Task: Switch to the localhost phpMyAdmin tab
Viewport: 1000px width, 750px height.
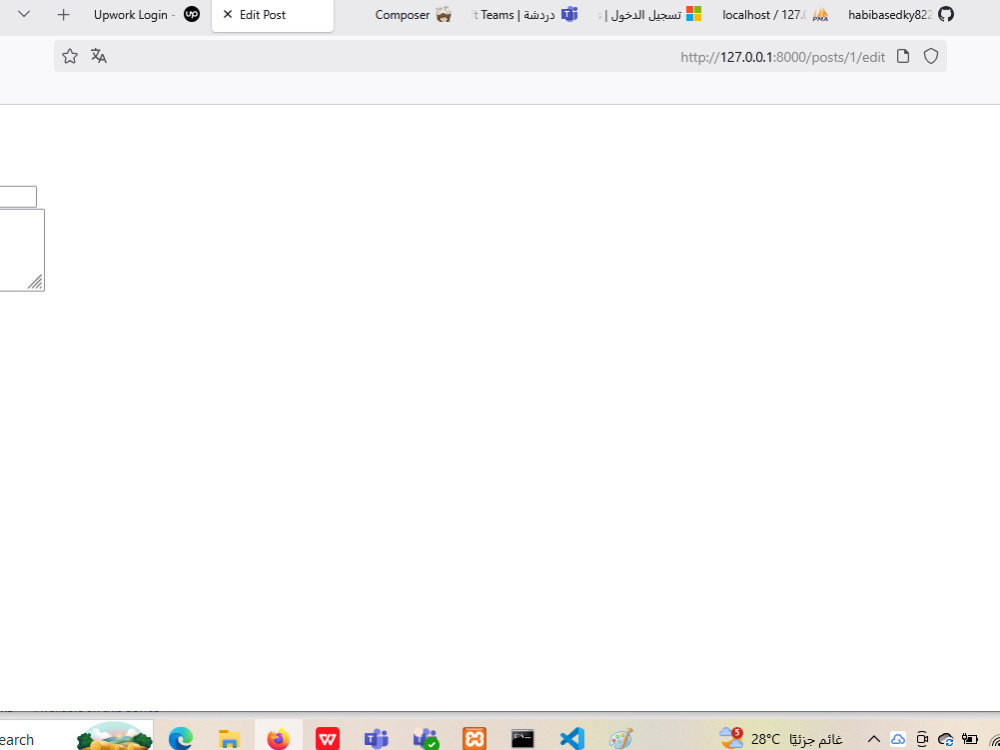Action: point(776,15)
